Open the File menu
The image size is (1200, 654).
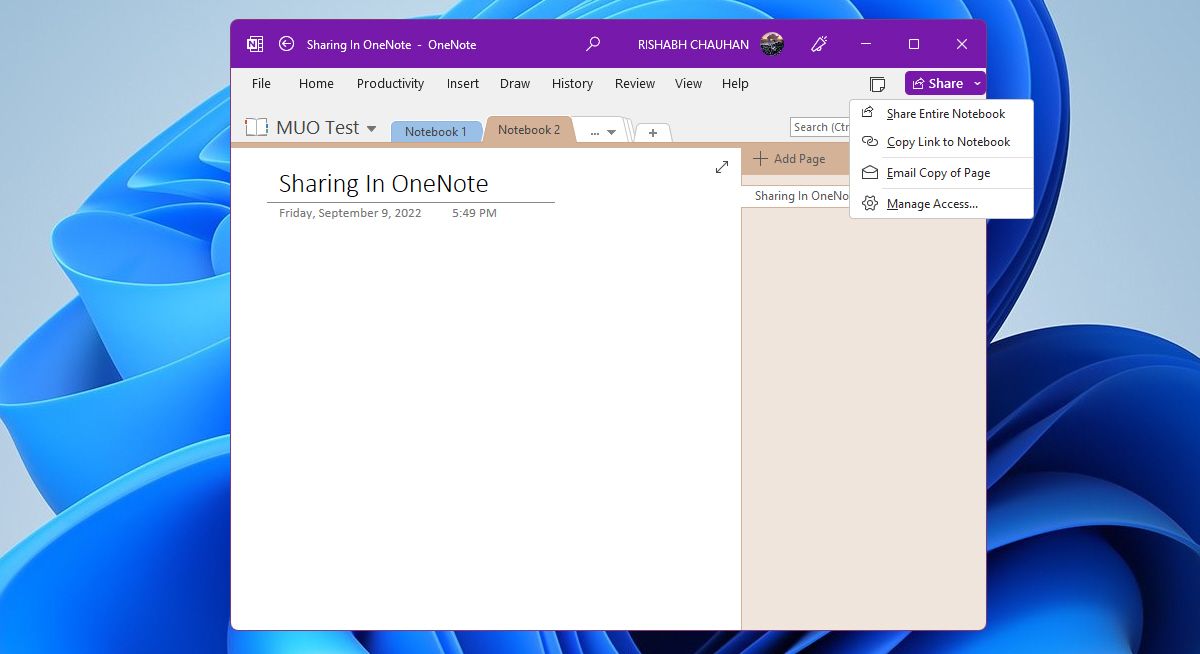261,83
